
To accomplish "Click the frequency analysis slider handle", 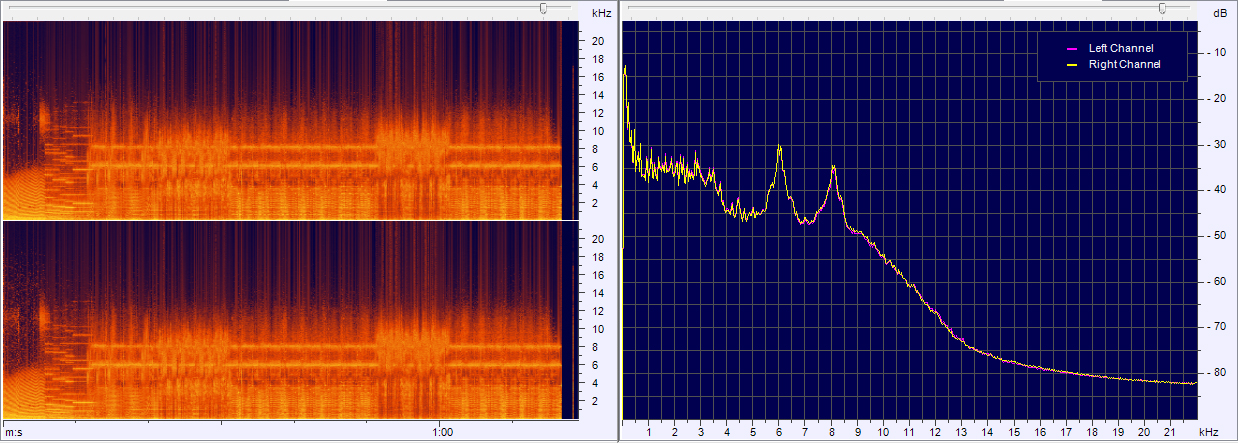I will click(x=1161, y=8).
